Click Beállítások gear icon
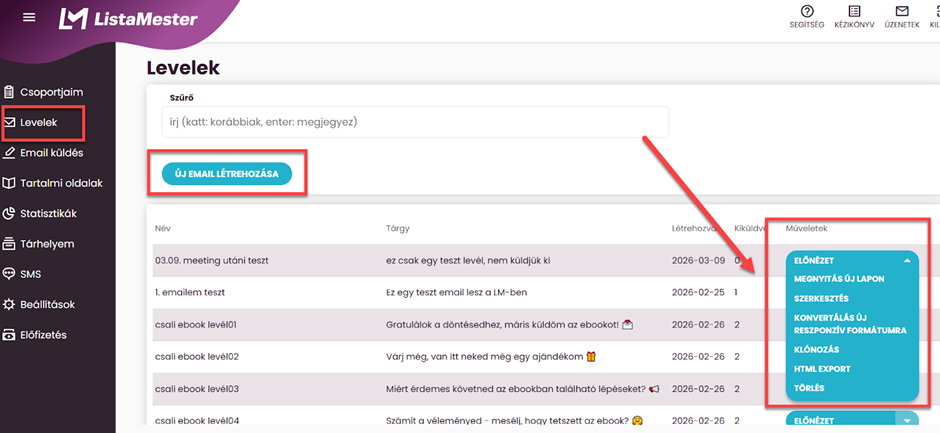This screenshot has height=433, width=940. click(x=10, y=304)
